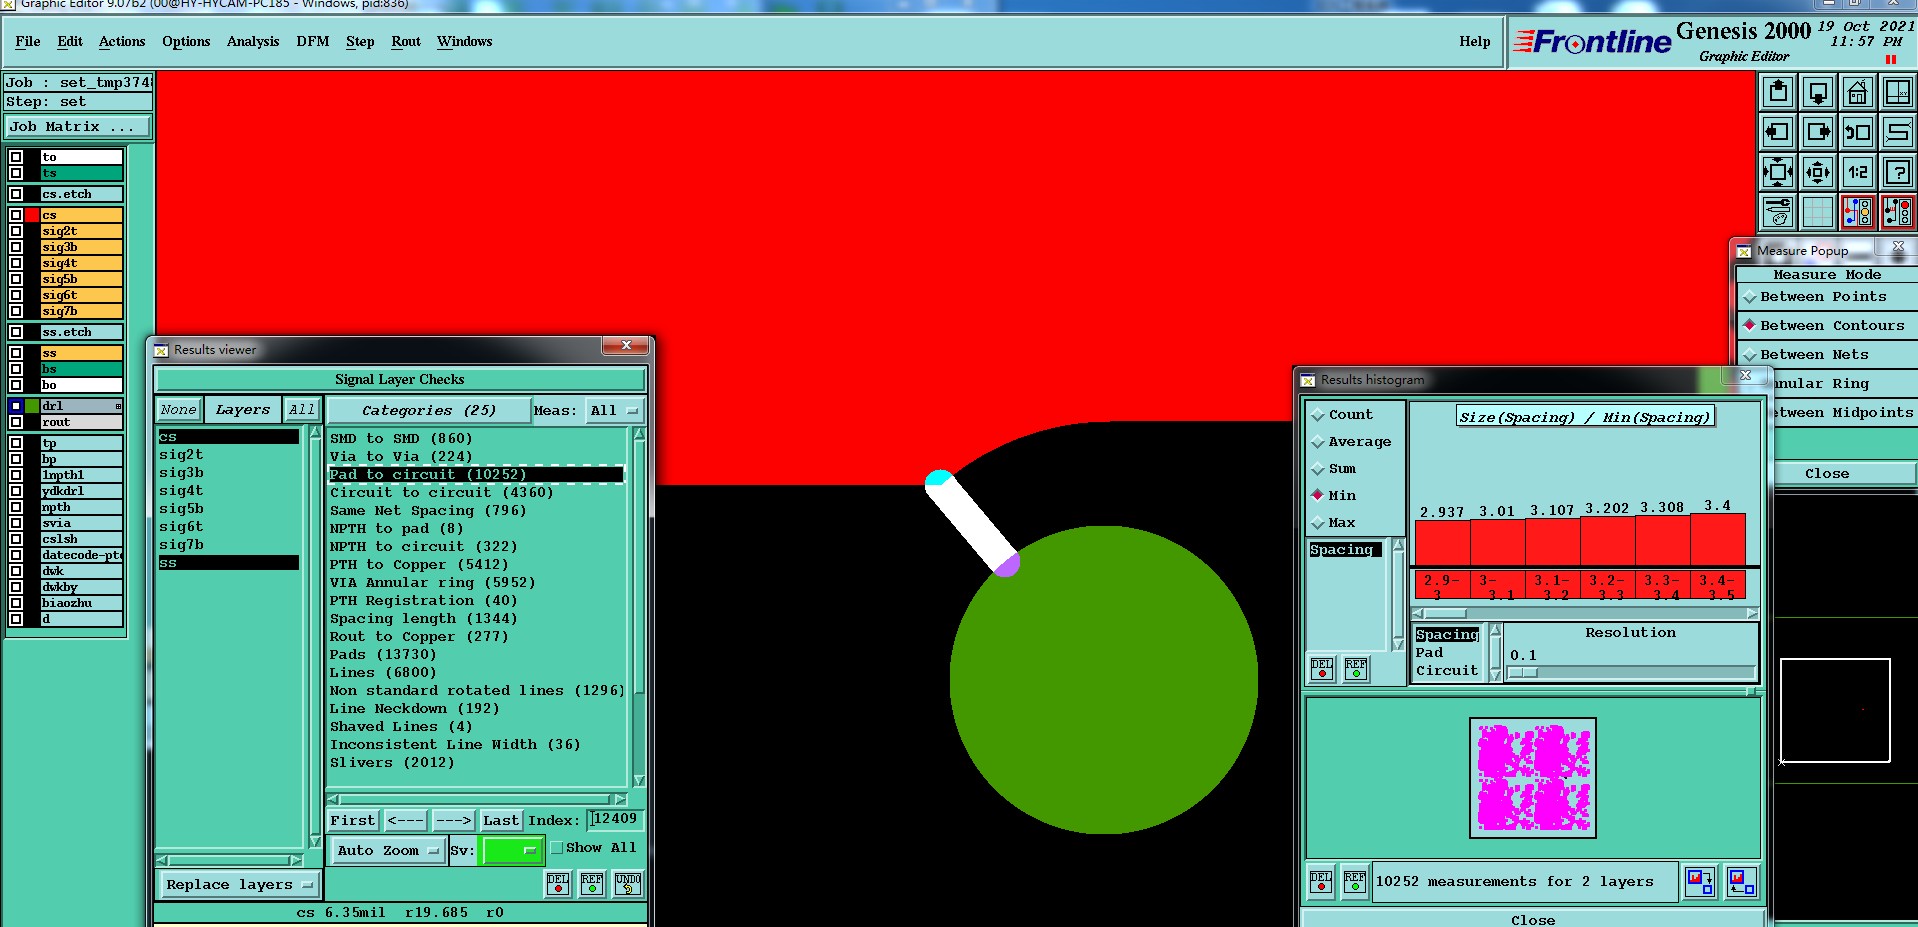Viewport: 1918px width, 927px height.
Task: Open the Meas: All dropdown
Action: click(x=614, y=411)
